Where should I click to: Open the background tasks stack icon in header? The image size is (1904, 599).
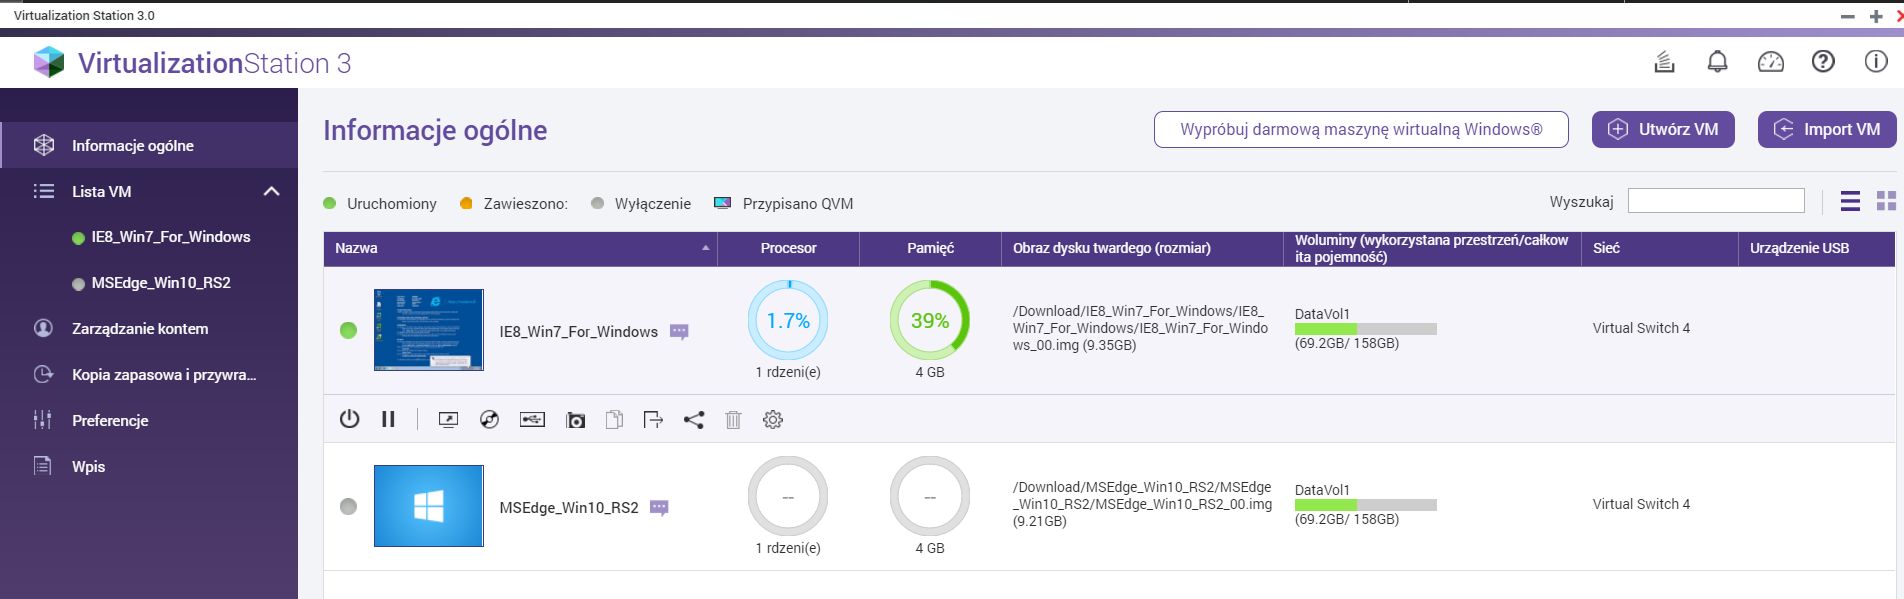(1664, 62)
